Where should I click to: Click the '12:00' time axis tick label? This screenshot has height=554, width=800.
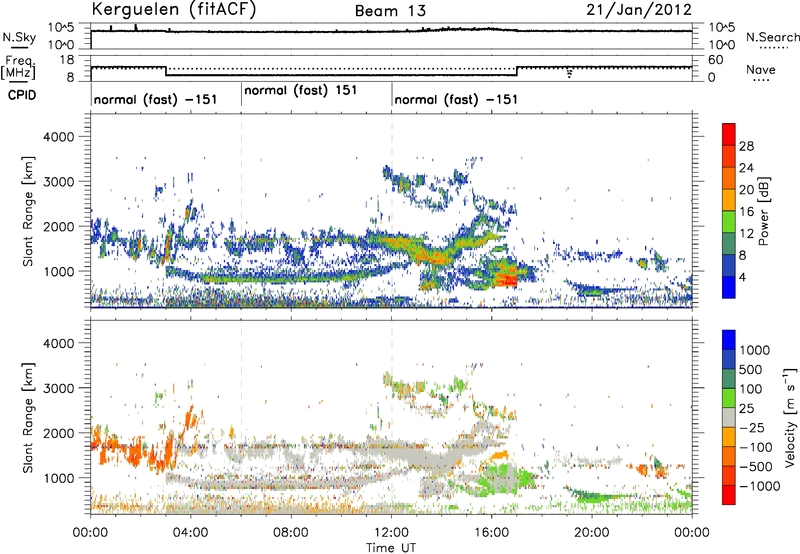(391, 533)
